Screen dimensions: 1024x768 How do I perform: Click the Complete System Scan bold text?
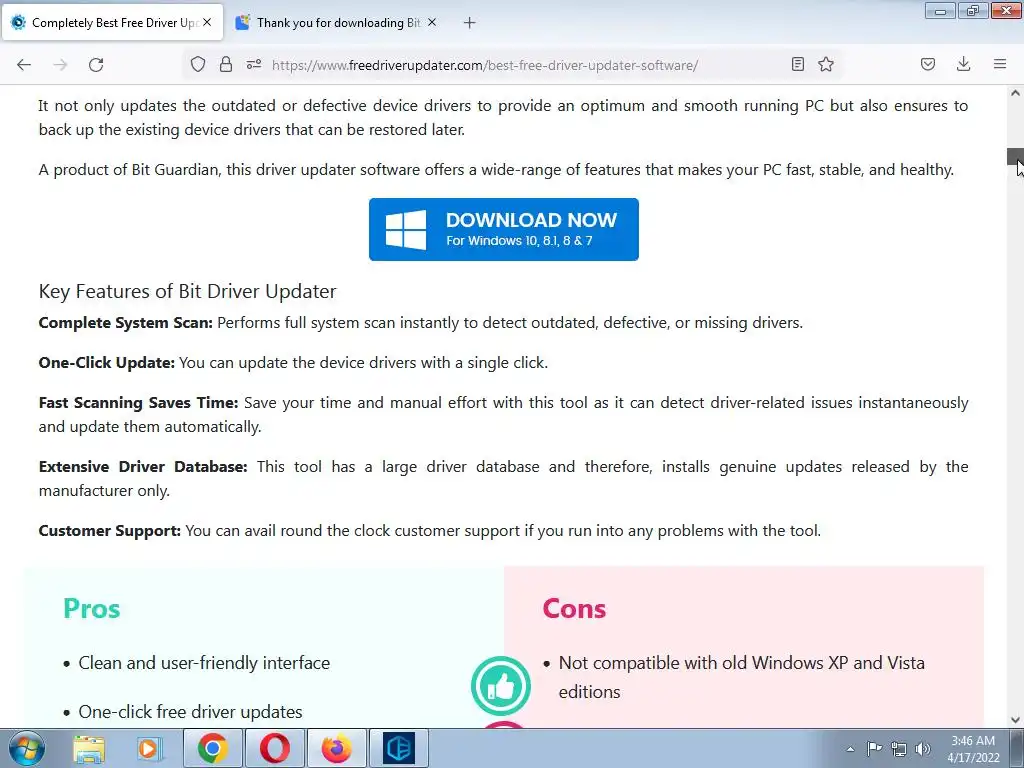[x=125, y=323]
